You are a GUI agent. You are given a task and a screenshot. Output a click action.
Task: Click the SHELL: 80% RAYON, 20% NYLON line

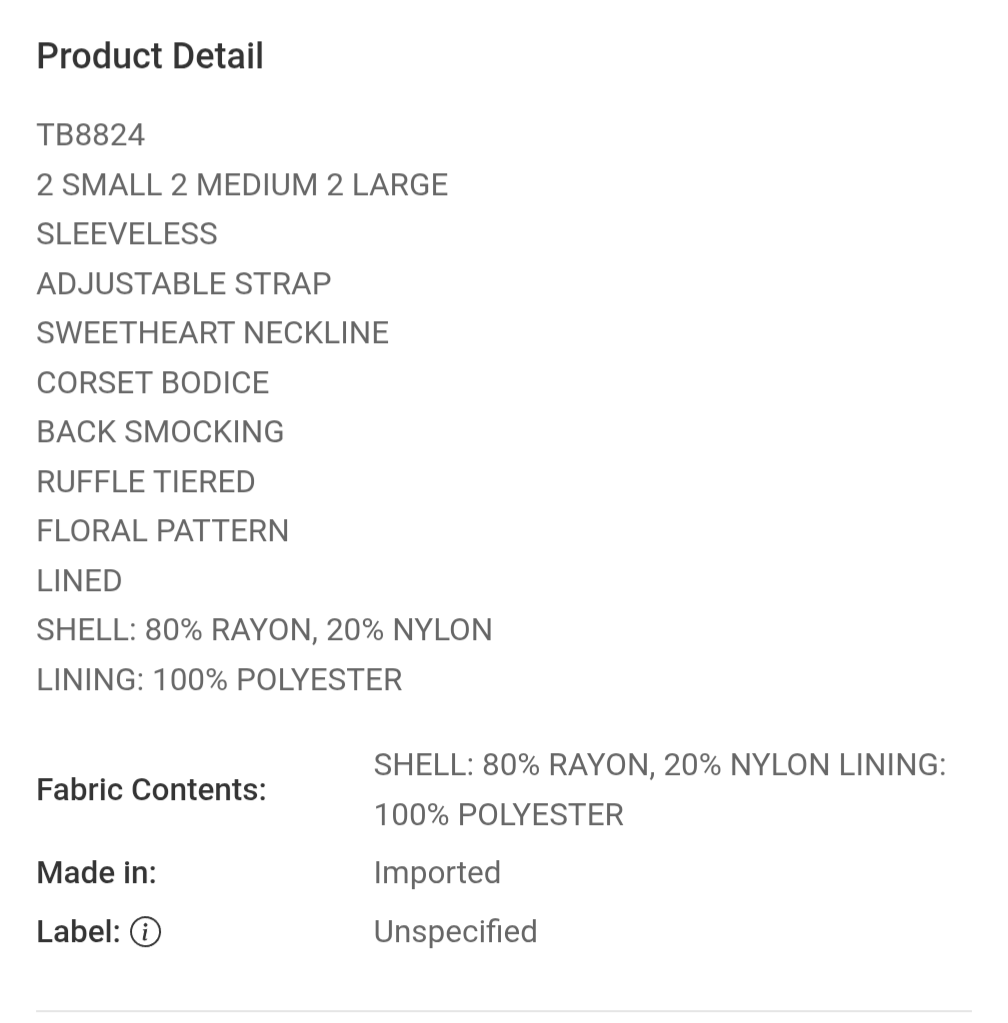pos(264,630)
